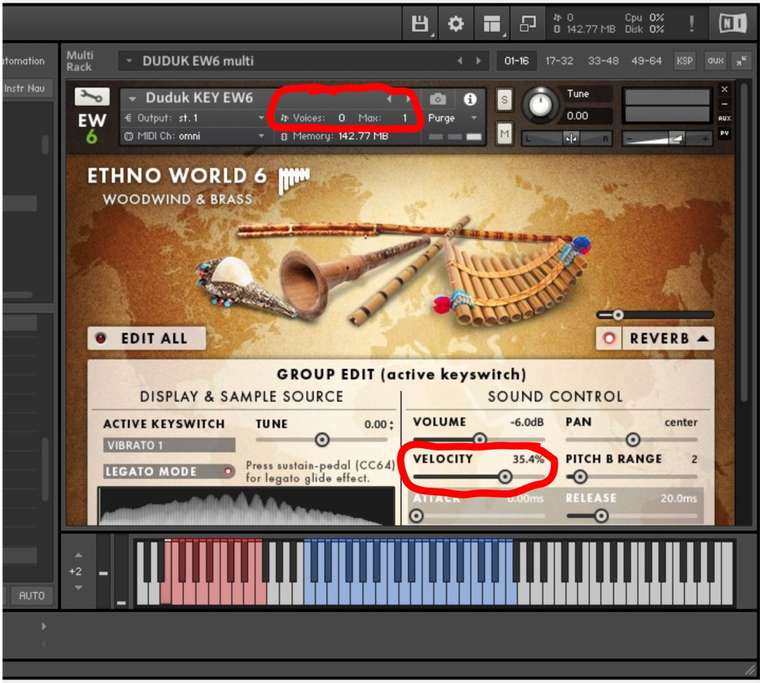Load previous instrument via header left arrow
760x683 pixels.
click(x=389, y=99)
